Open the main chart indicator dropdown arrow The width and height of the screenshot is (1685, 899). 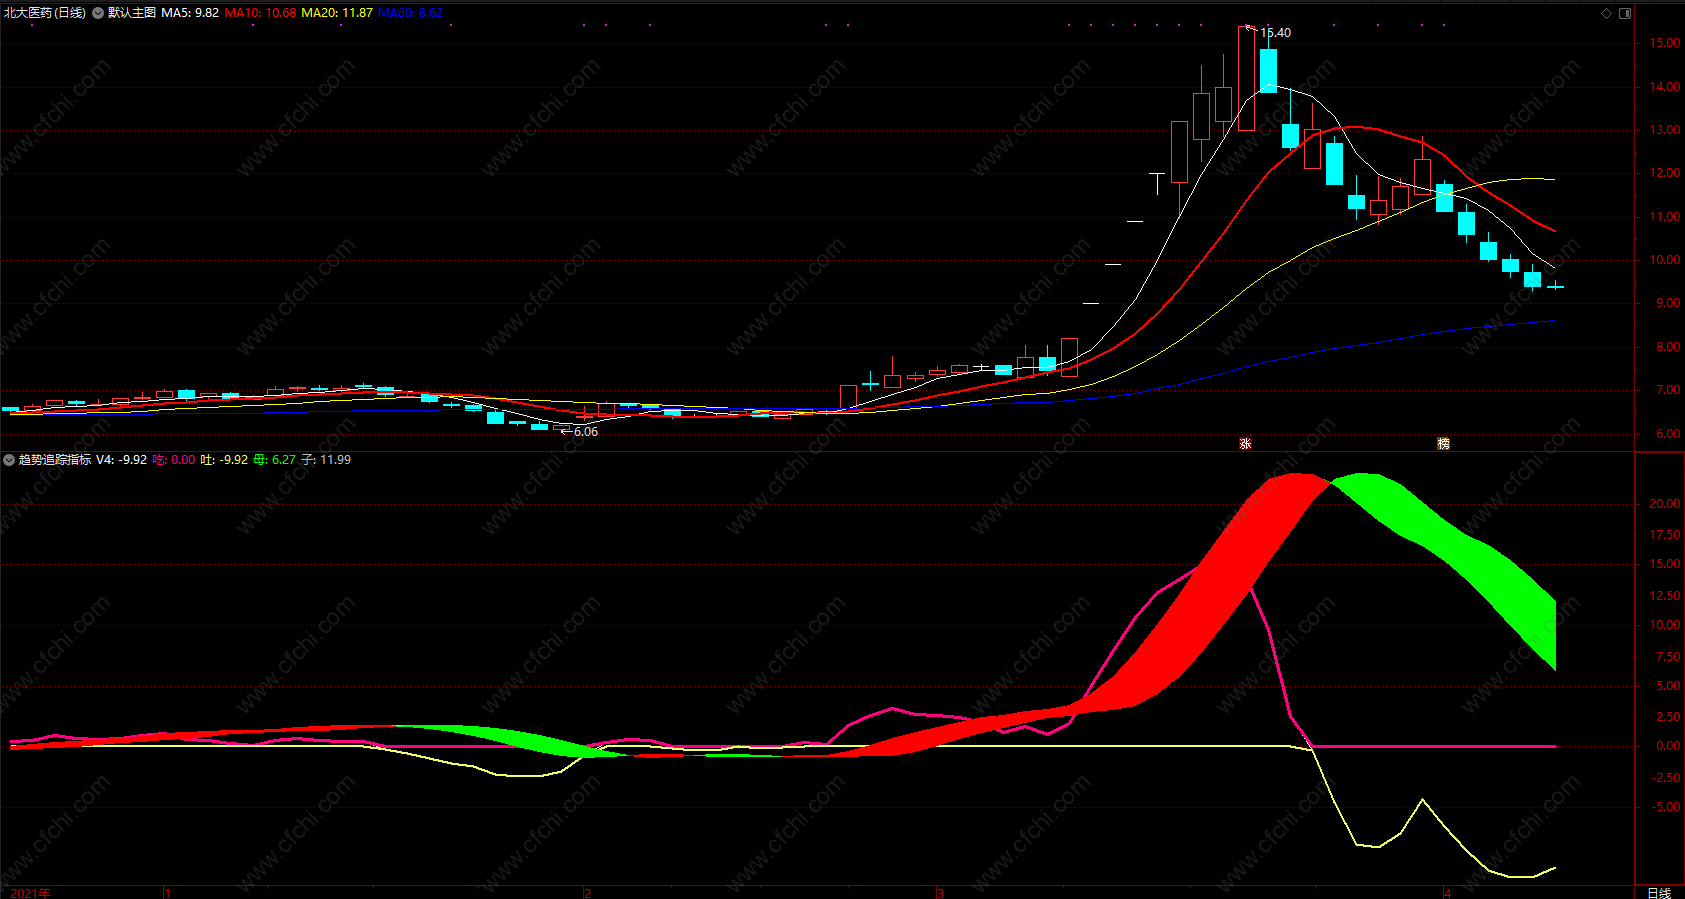point(98,13)
